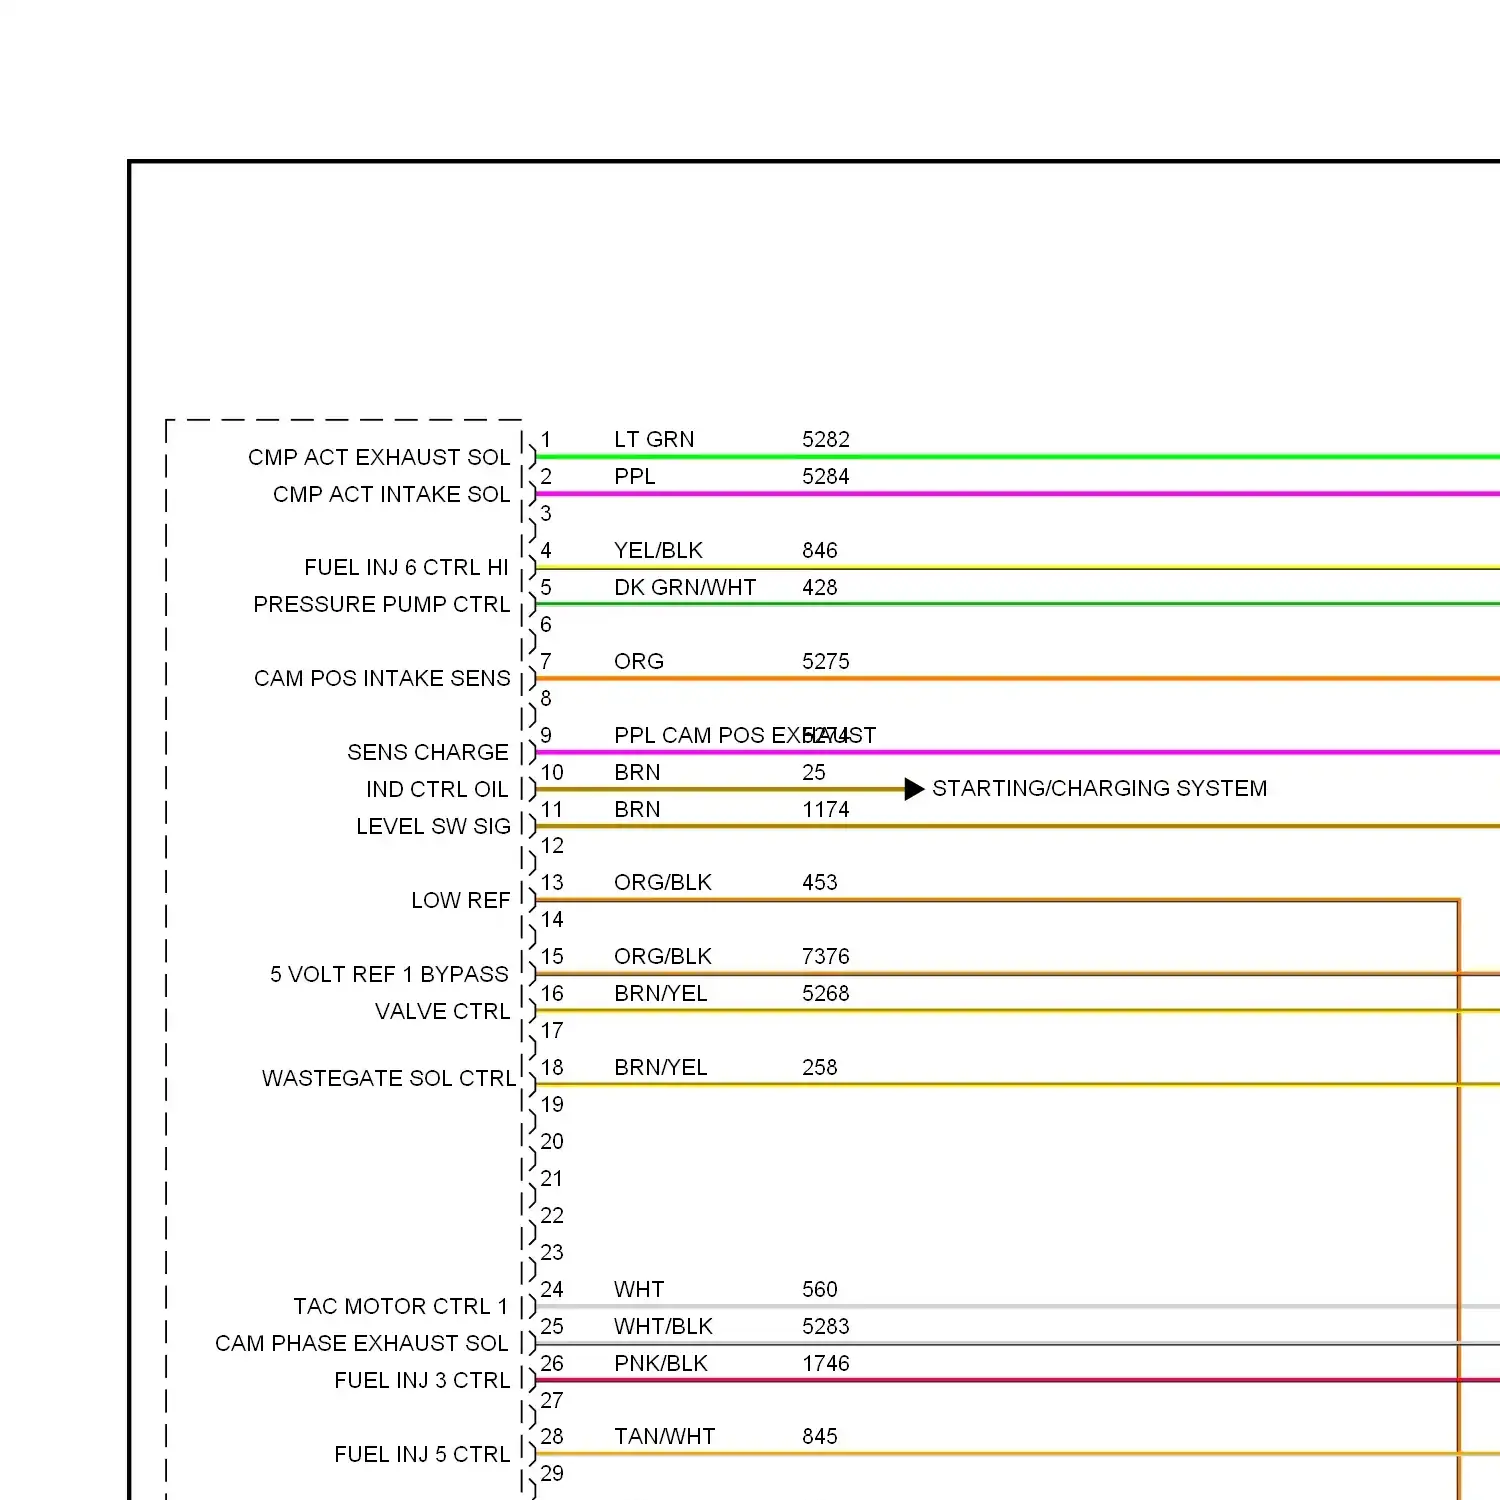This screenshot has width=1500, height=1500.
Task: Click circuit number 5268
Action: [x=826, y=994]
